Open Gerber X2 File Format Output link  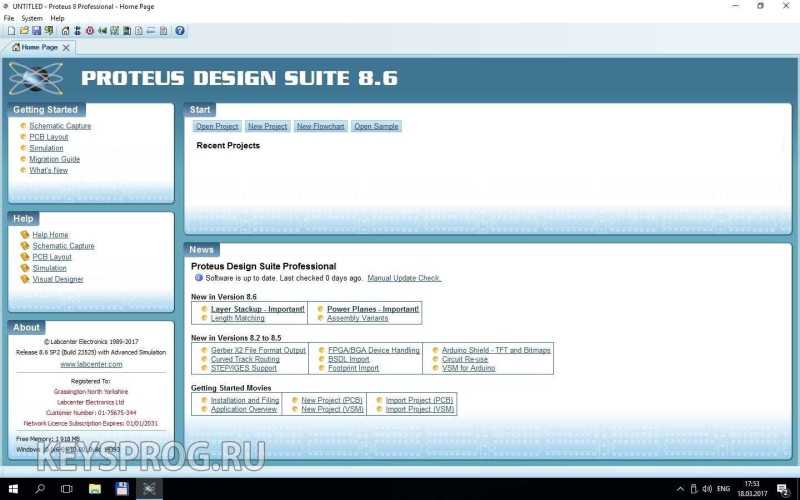coord(258,351)
